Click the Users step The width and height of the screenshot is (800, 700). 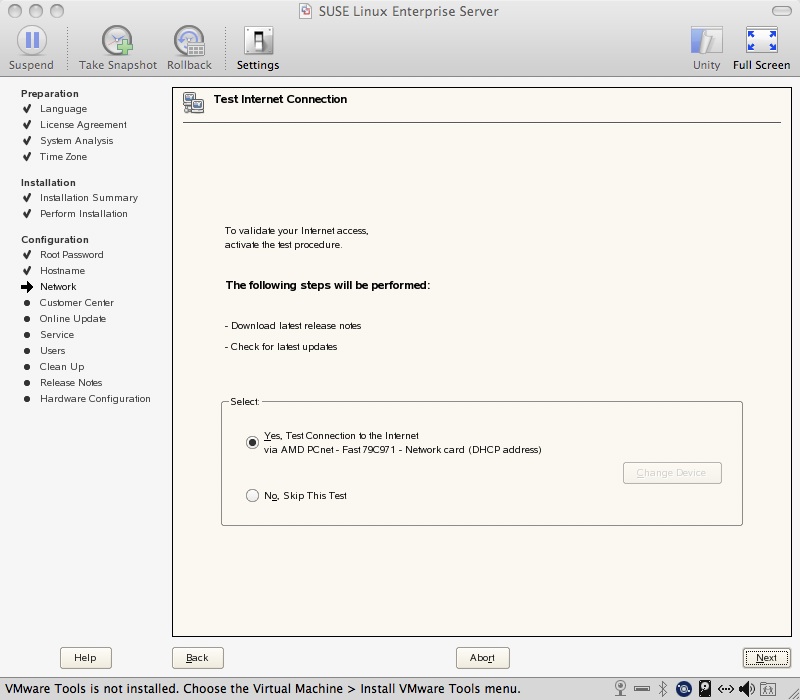tap(53, 351)
